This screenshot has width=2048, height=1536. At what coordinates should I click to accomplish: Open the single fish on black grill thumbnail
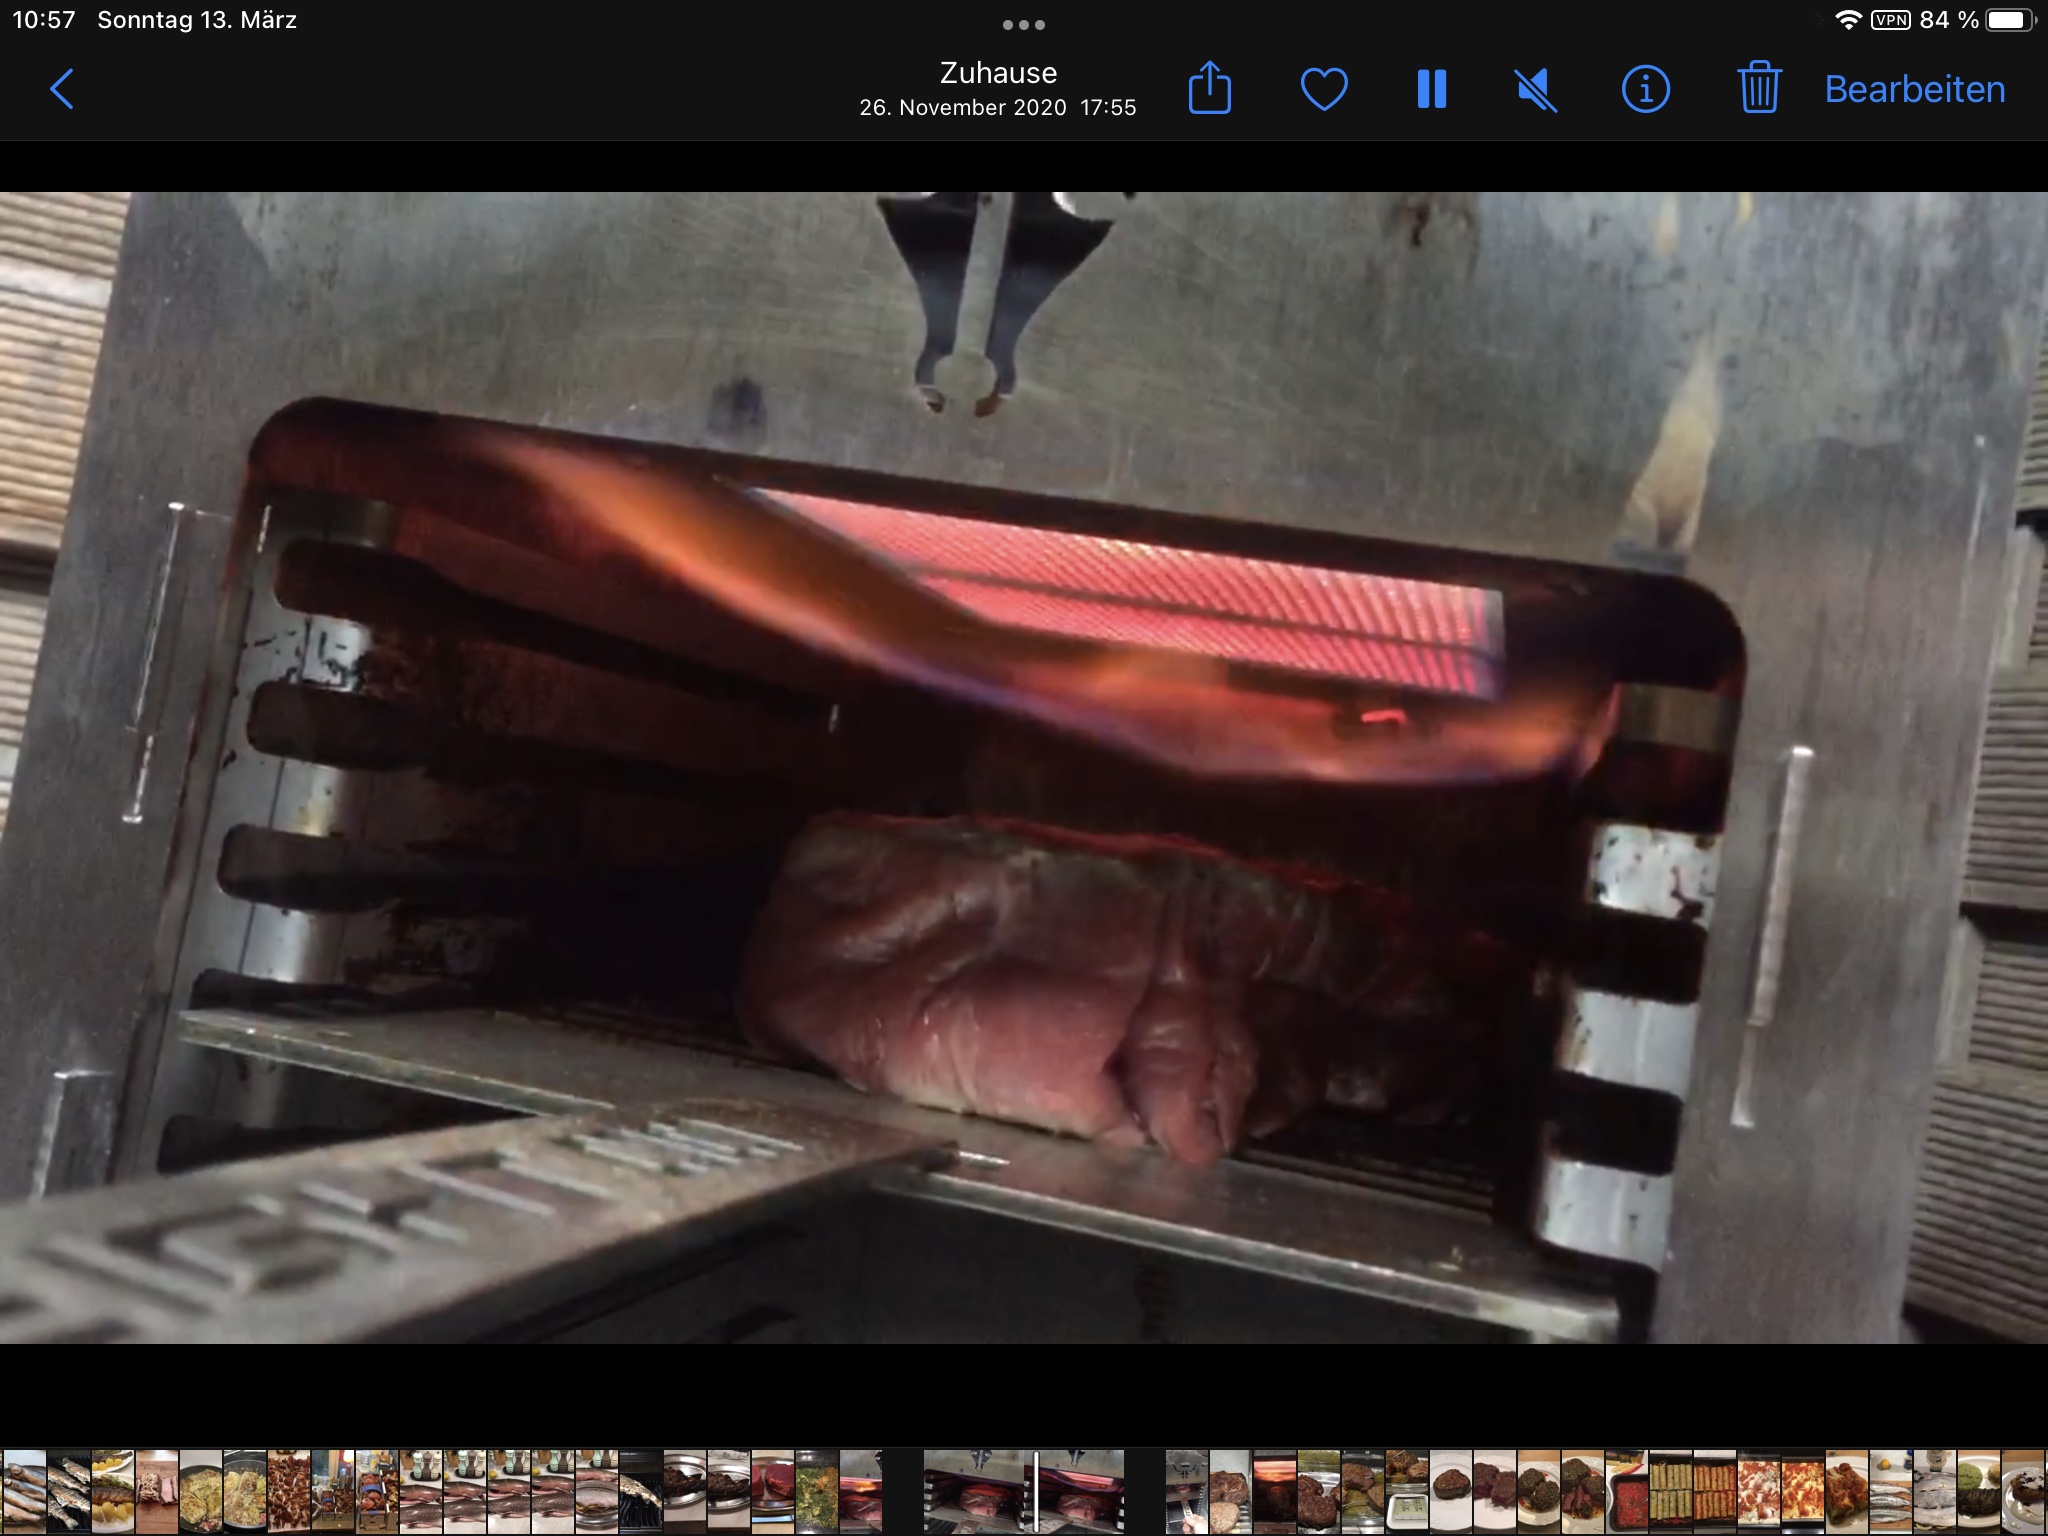coord(641,1491)
